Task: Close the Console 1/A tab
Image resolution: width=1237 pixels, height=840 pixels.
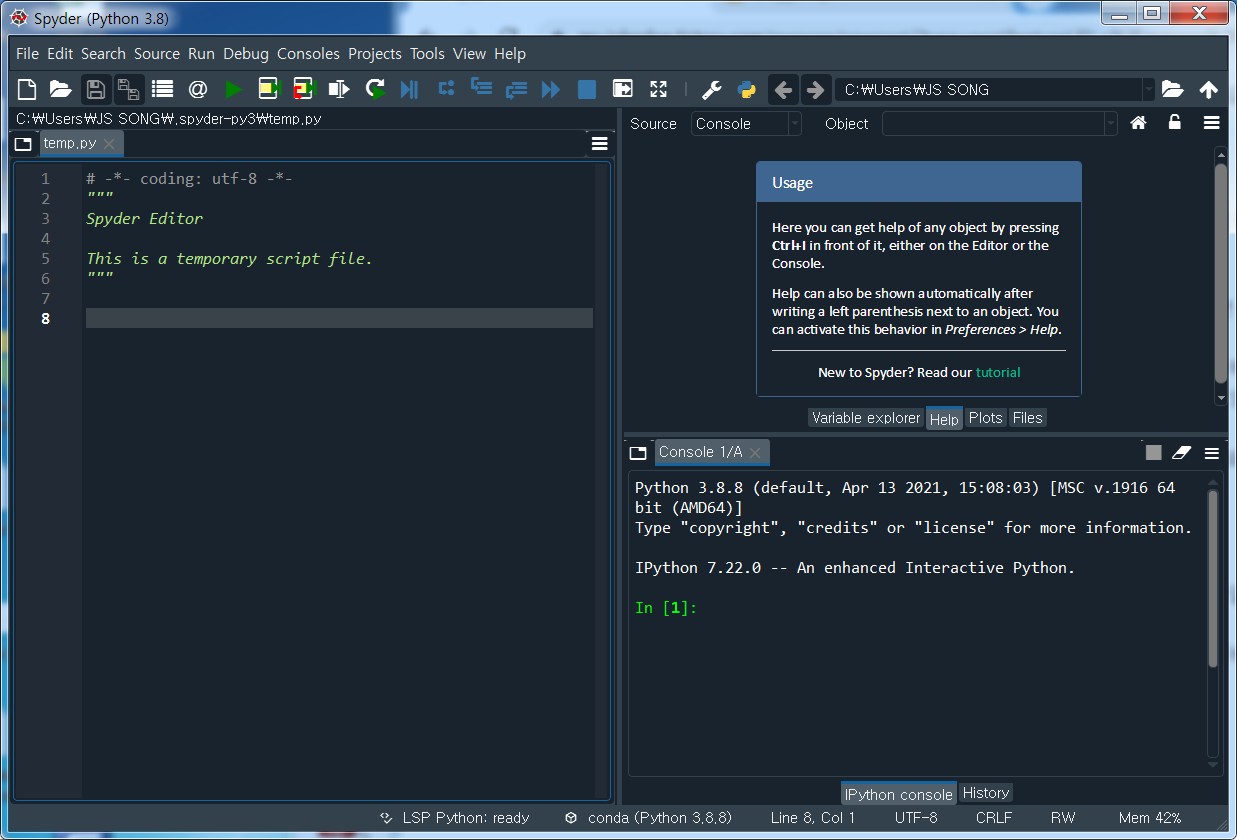Action: [x=755, y=453]
